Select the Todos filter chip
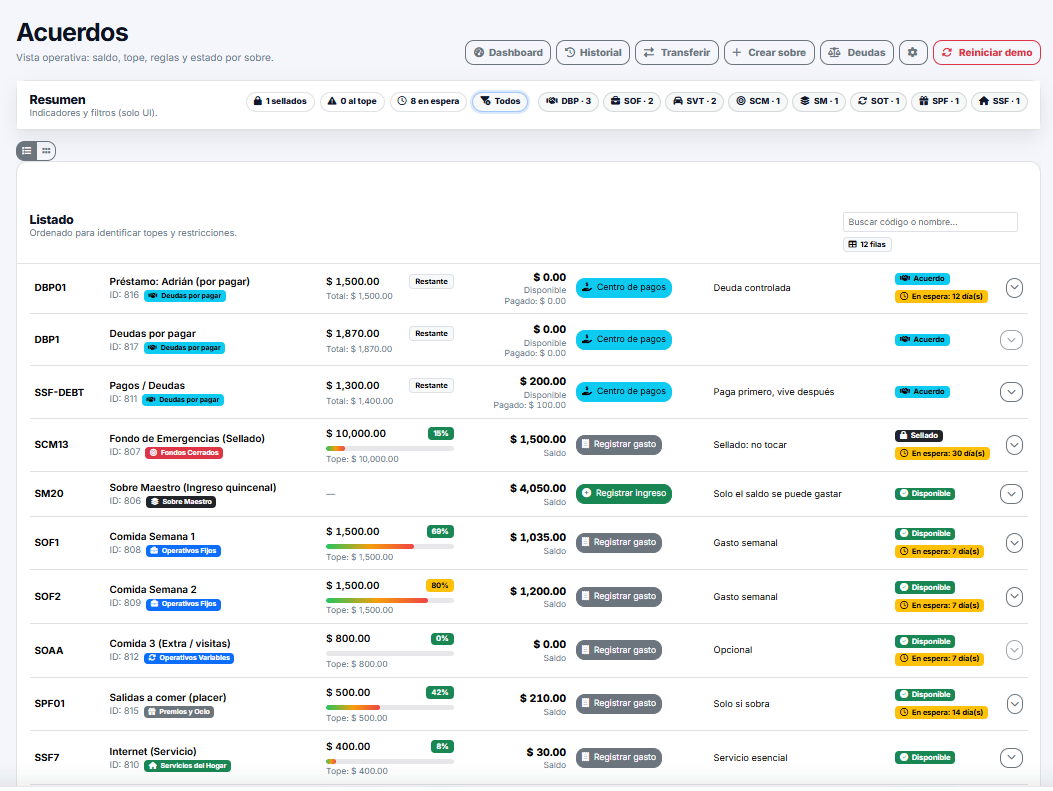 pos(500,101)
